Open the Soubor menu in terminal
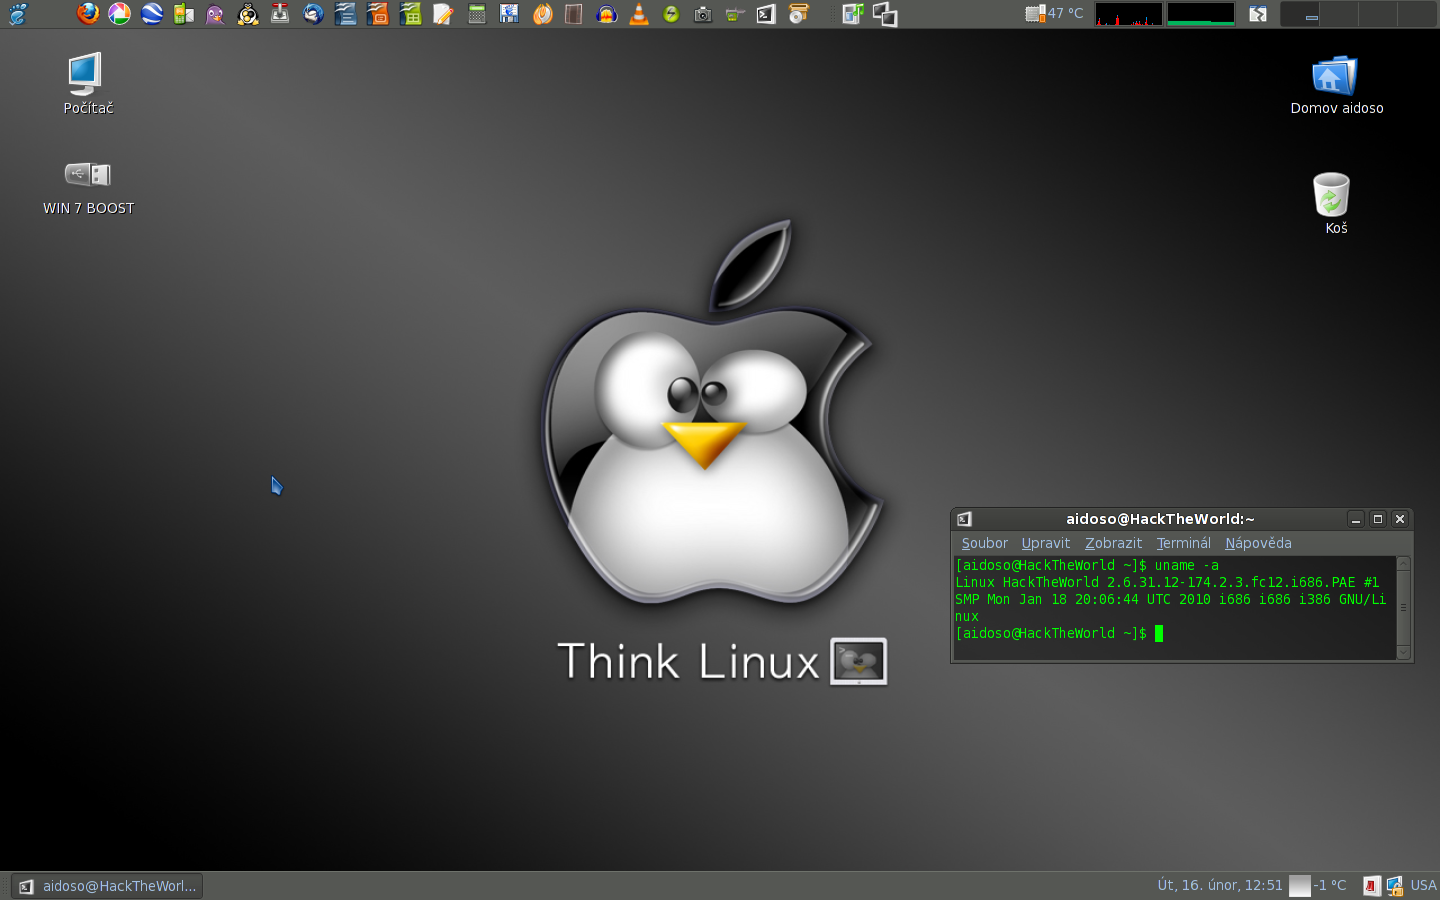The height and width of the screenshot is (900, 1440). coord(984,543)
